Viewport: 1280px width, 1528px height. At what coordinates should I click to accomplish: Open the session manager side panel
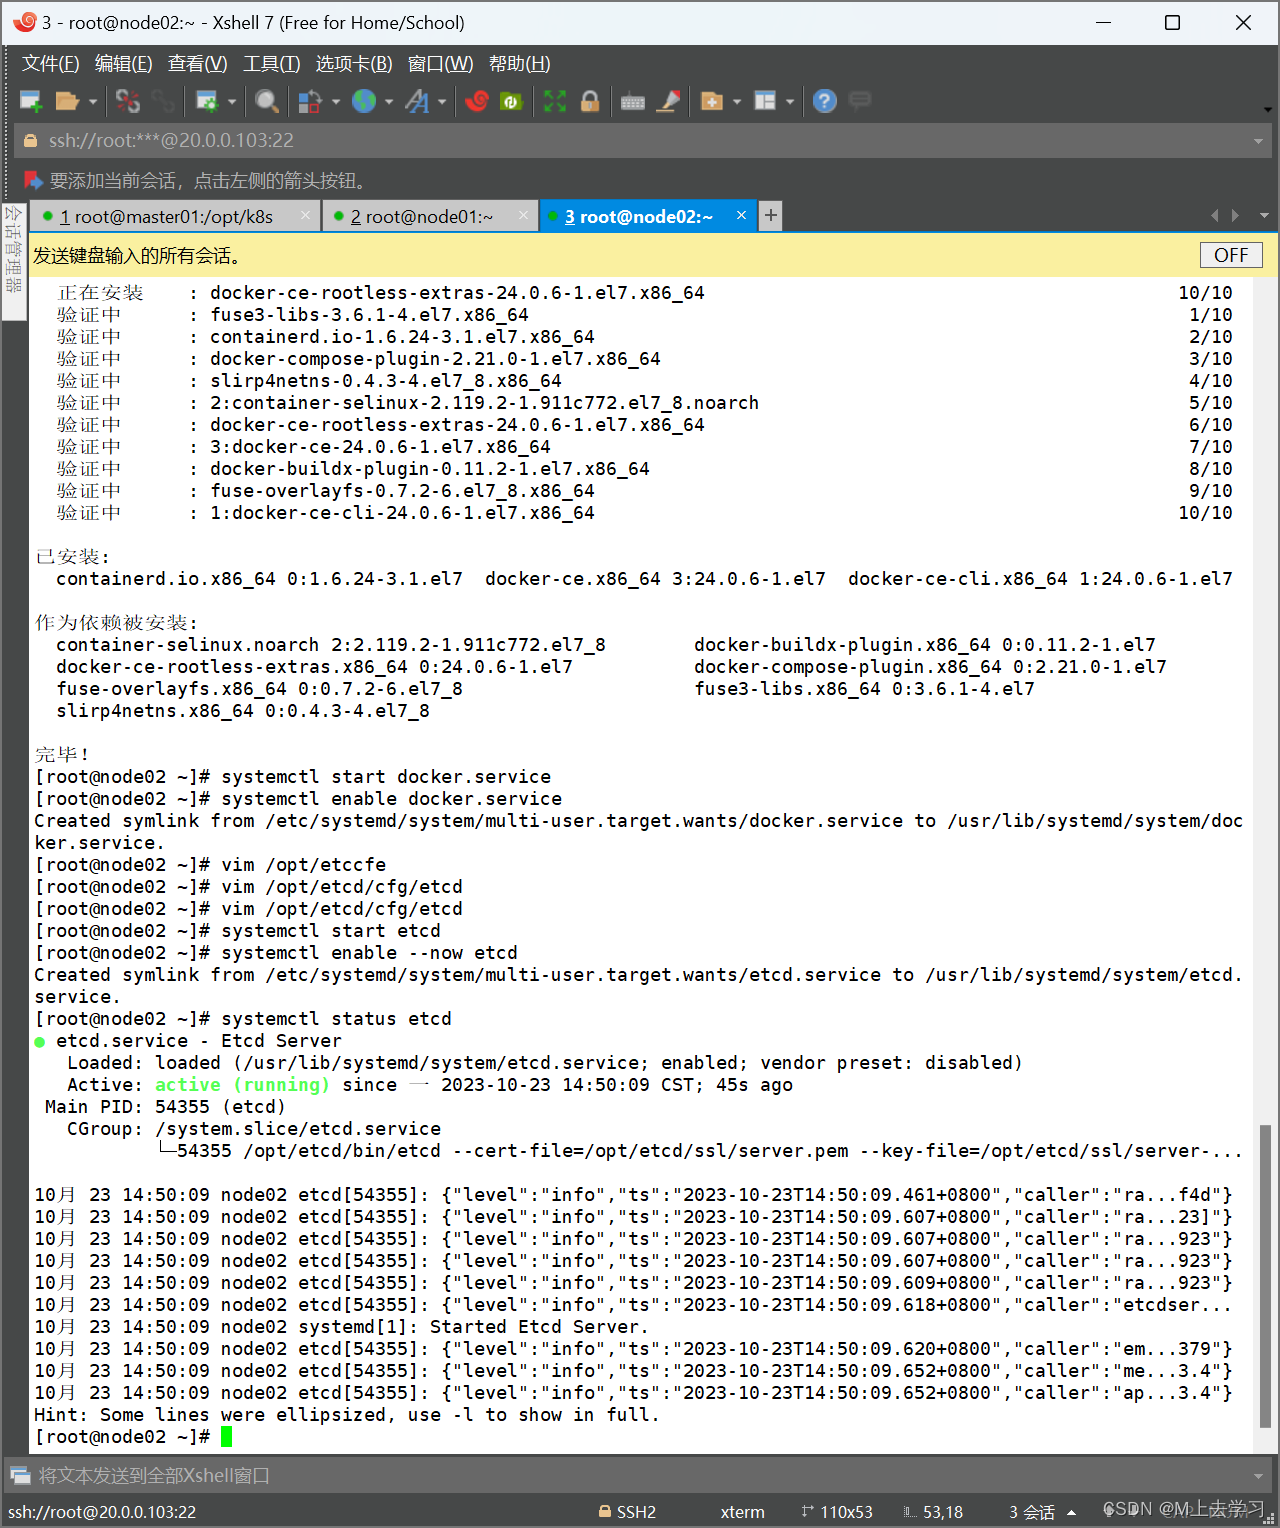(14, 261)
